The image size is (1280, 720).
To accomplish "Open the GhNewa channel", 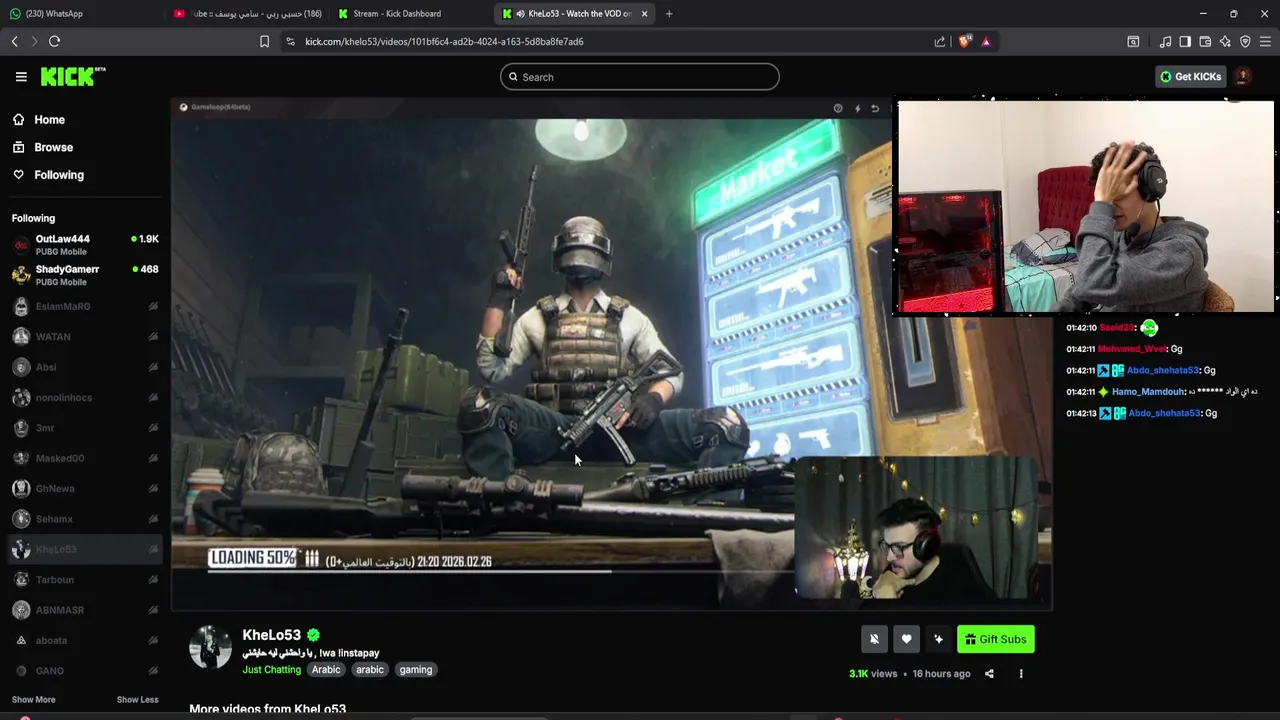I will [84, 488].
